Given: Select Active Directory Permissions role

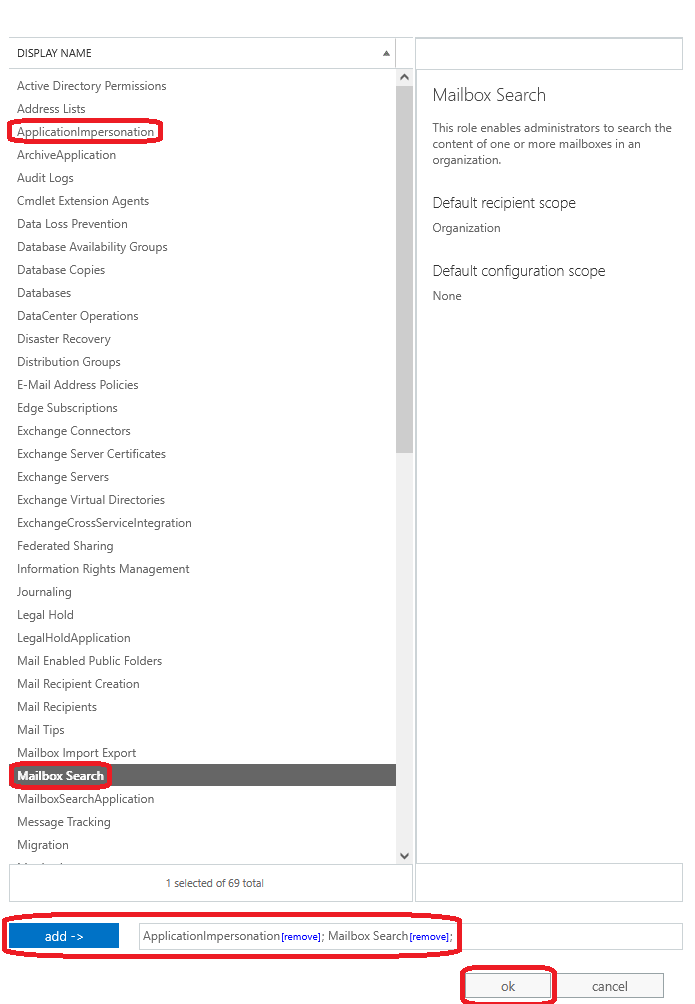Looking at the screenshot, I should pos(91,86).
